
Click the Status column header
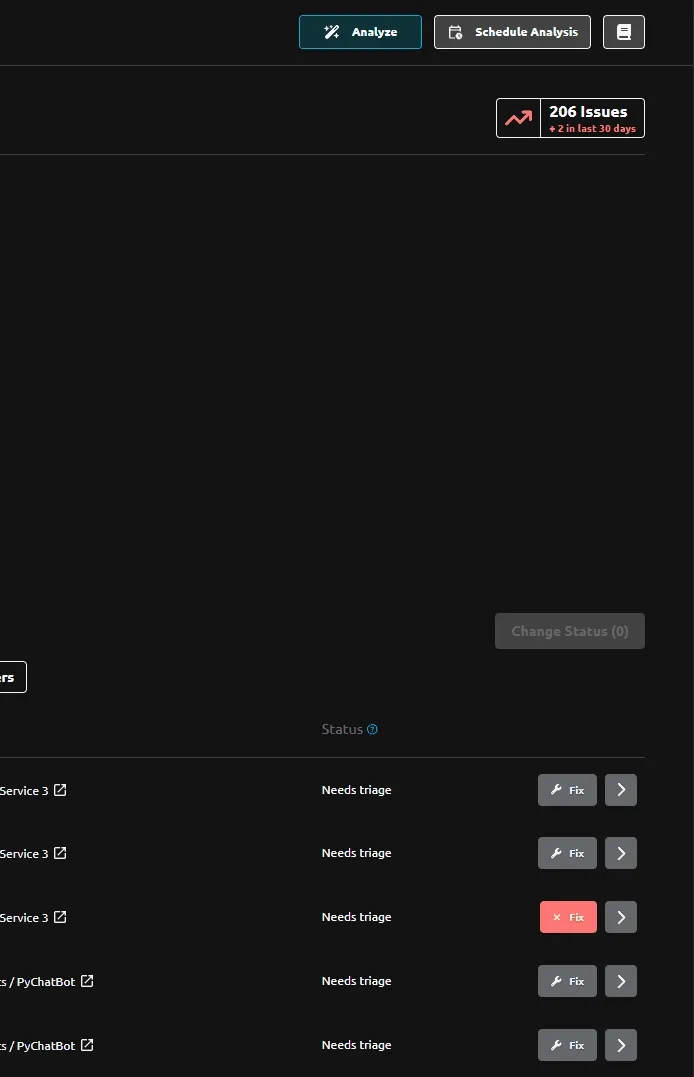pos(342,729)
